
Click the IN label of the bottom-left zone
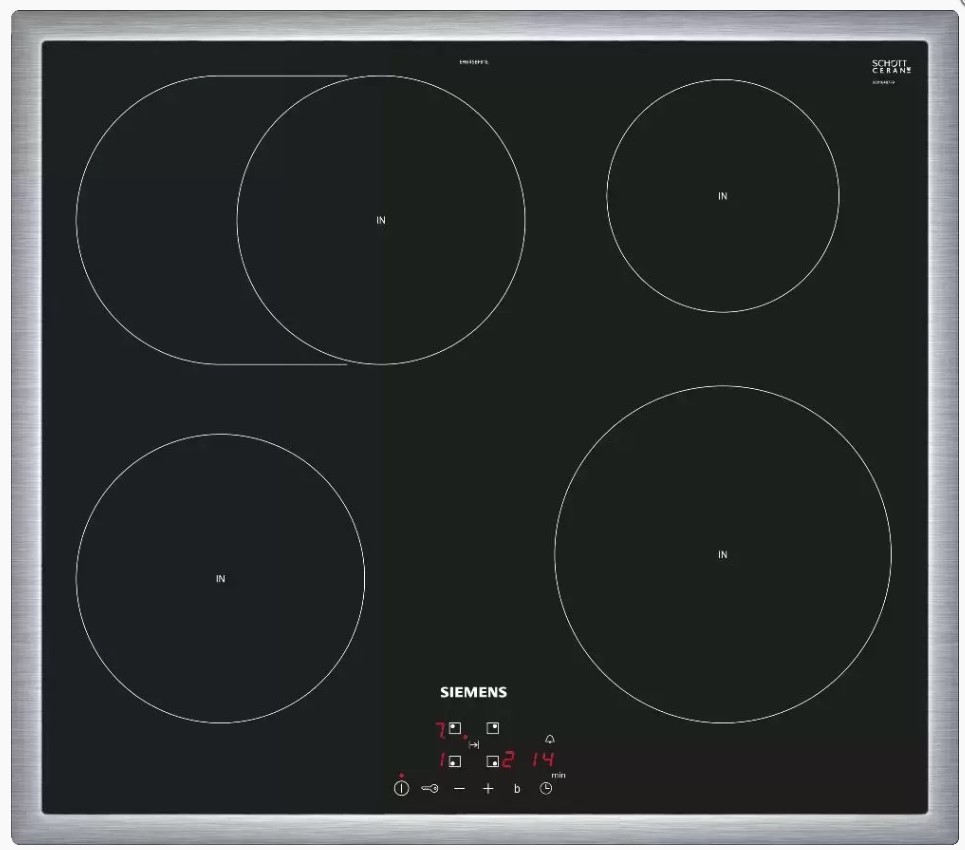220,578
